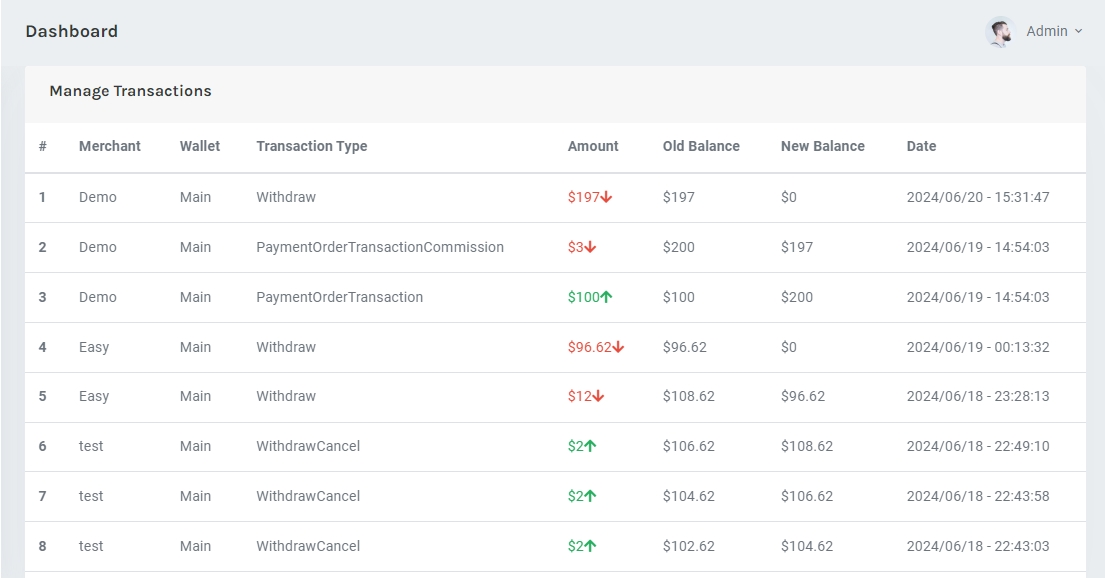Open the Admin user menu
The height and width of the screenshot is (578, 1105).
pyautogui.click(x=1046, y=32)
